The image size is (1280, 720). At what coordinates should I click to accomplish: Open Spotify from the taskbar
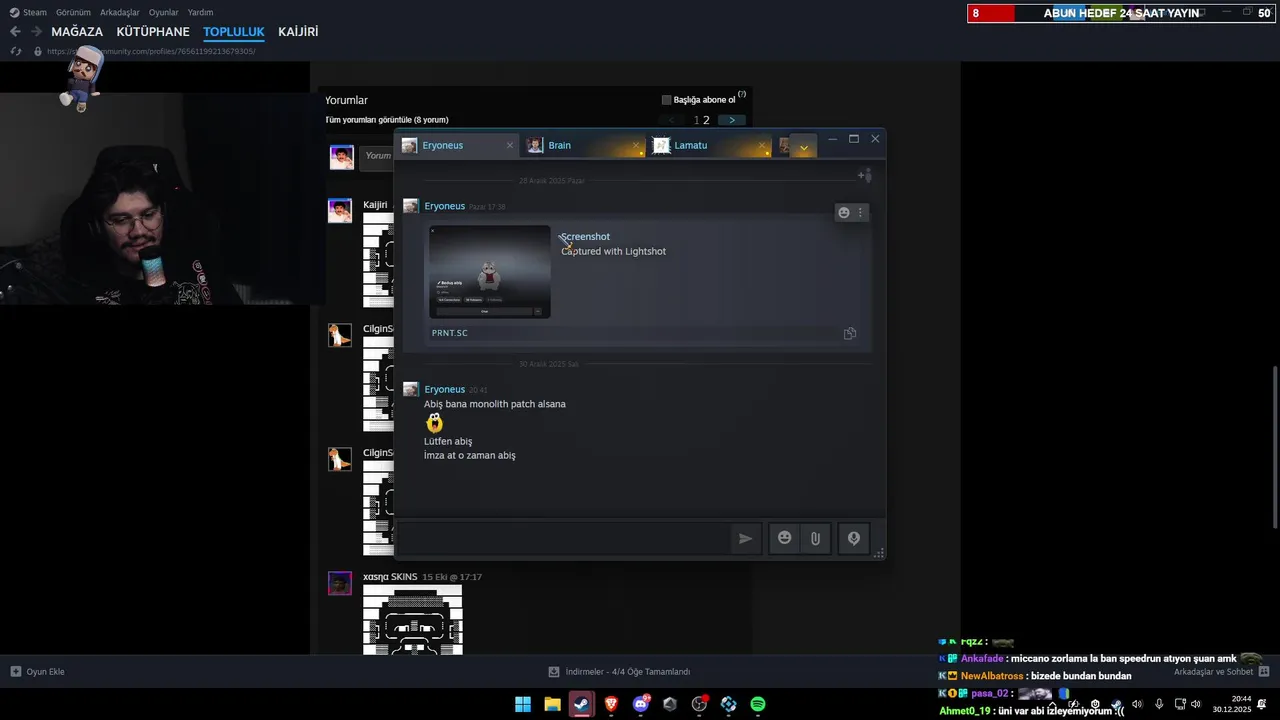758,704
